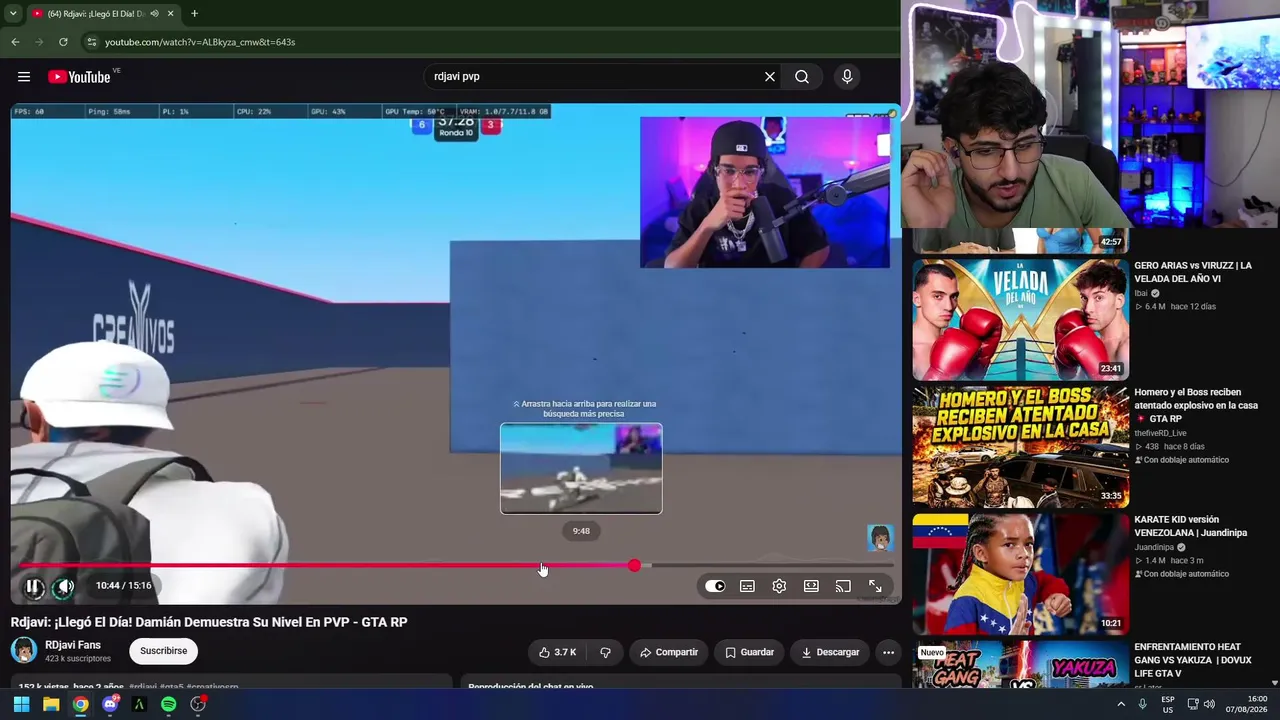Open player settings gear
This screenshot has height=720, width=1280.
pyautogui.click(x=779, y=586)
